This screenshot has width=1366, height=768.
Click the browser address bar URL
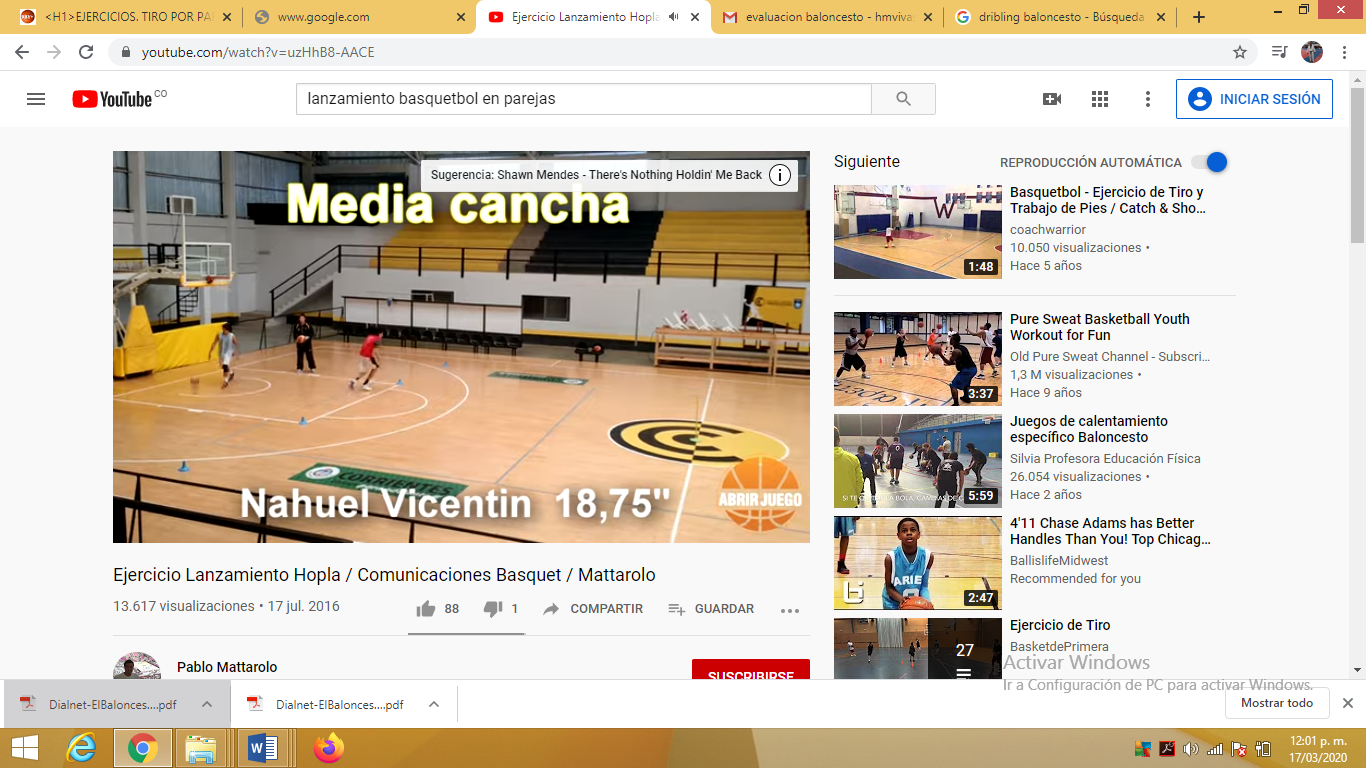coord(258,52)
